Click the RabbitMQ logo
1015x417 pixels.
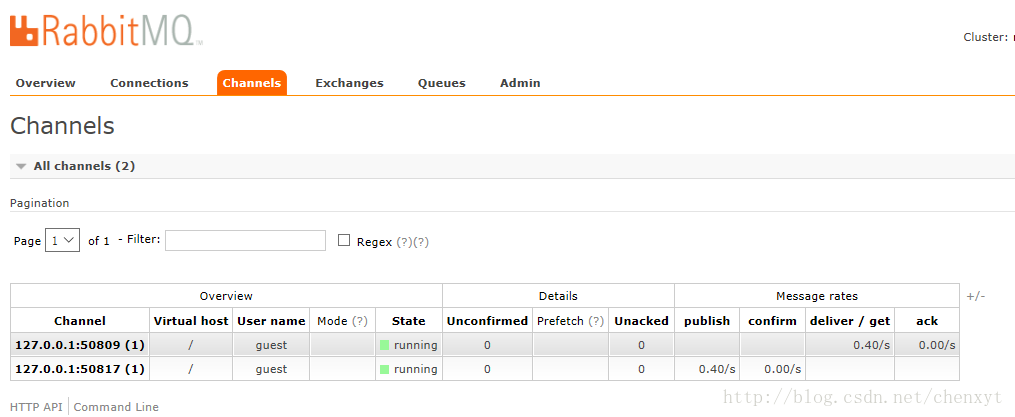coord(107,30)
